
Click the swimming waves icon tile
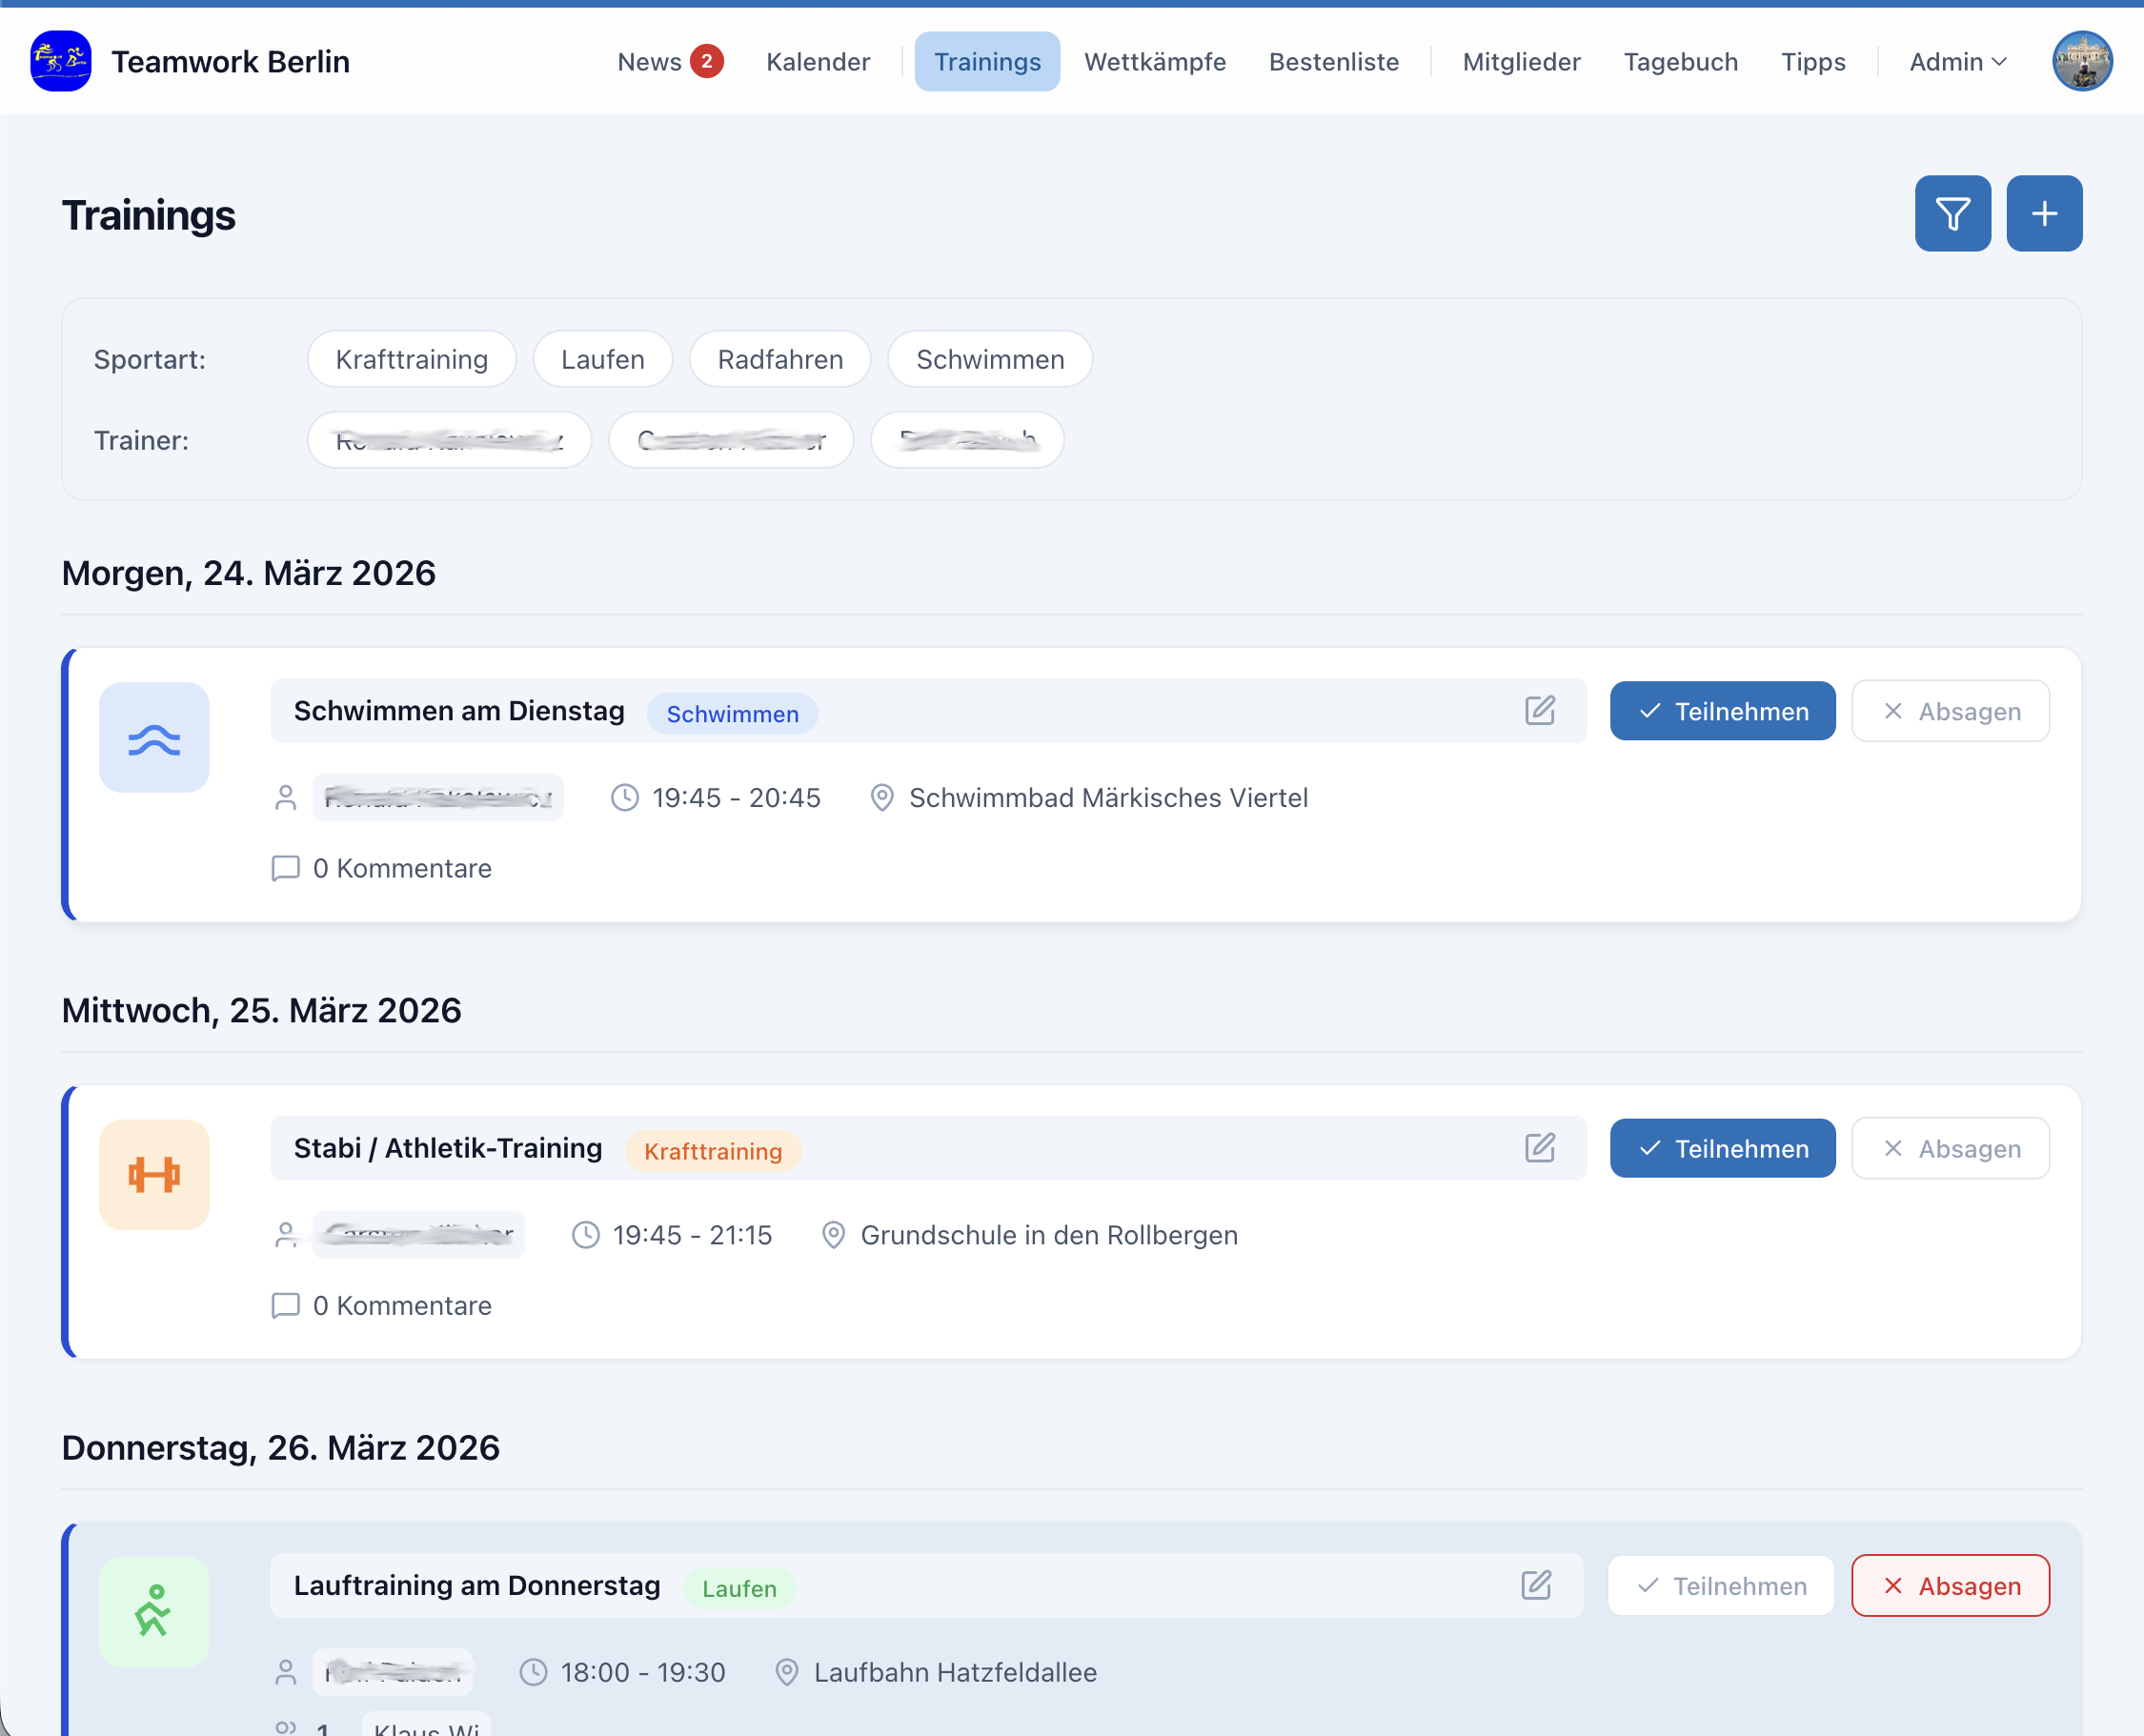154,738
